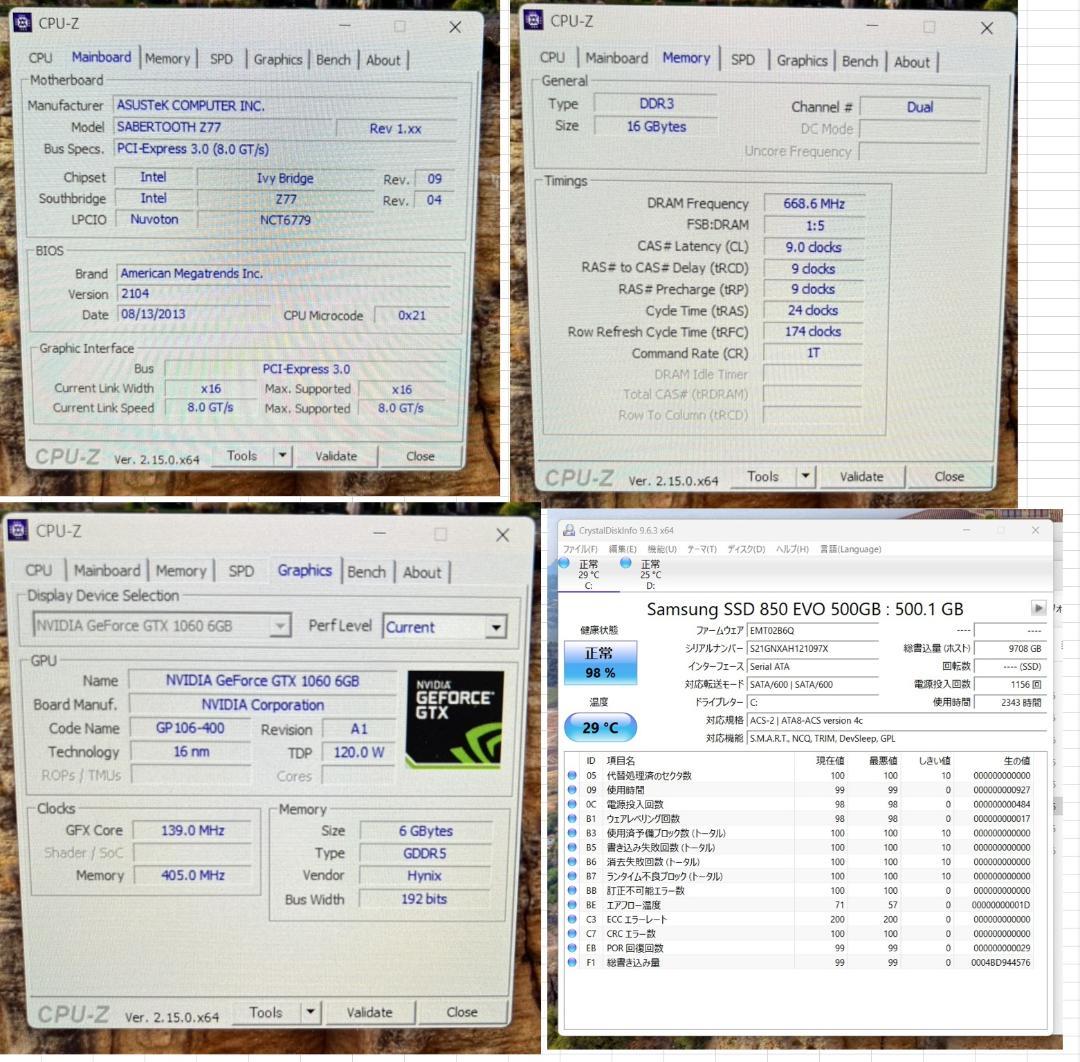The height and width of the screenshot is (1062, 1080).
Task: Open the Display Device Selection dropdown
Action: click(282, 625)
